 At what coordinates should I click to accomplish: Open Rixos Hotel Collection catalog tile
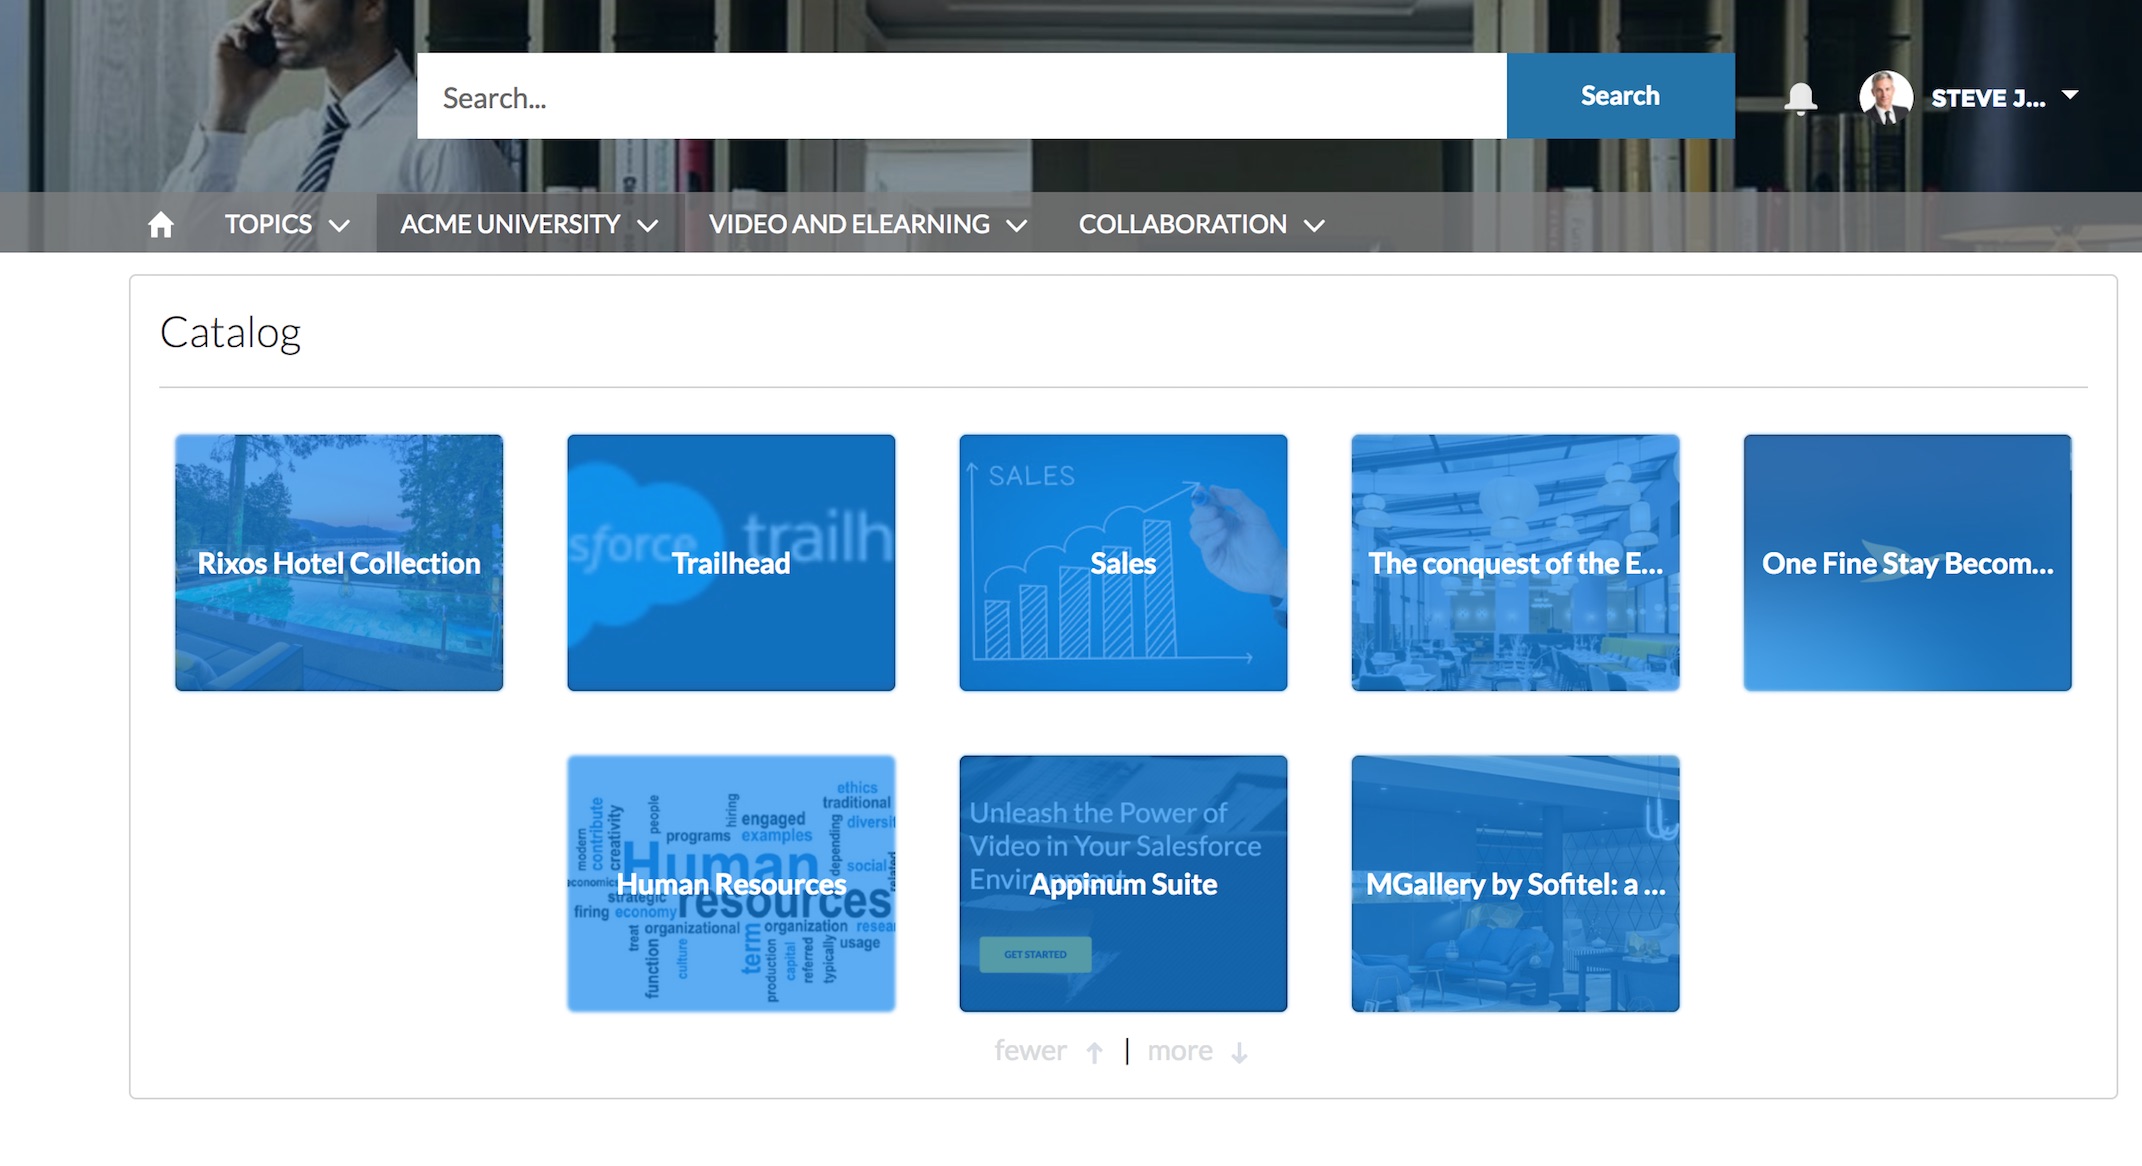coord(339,563)
